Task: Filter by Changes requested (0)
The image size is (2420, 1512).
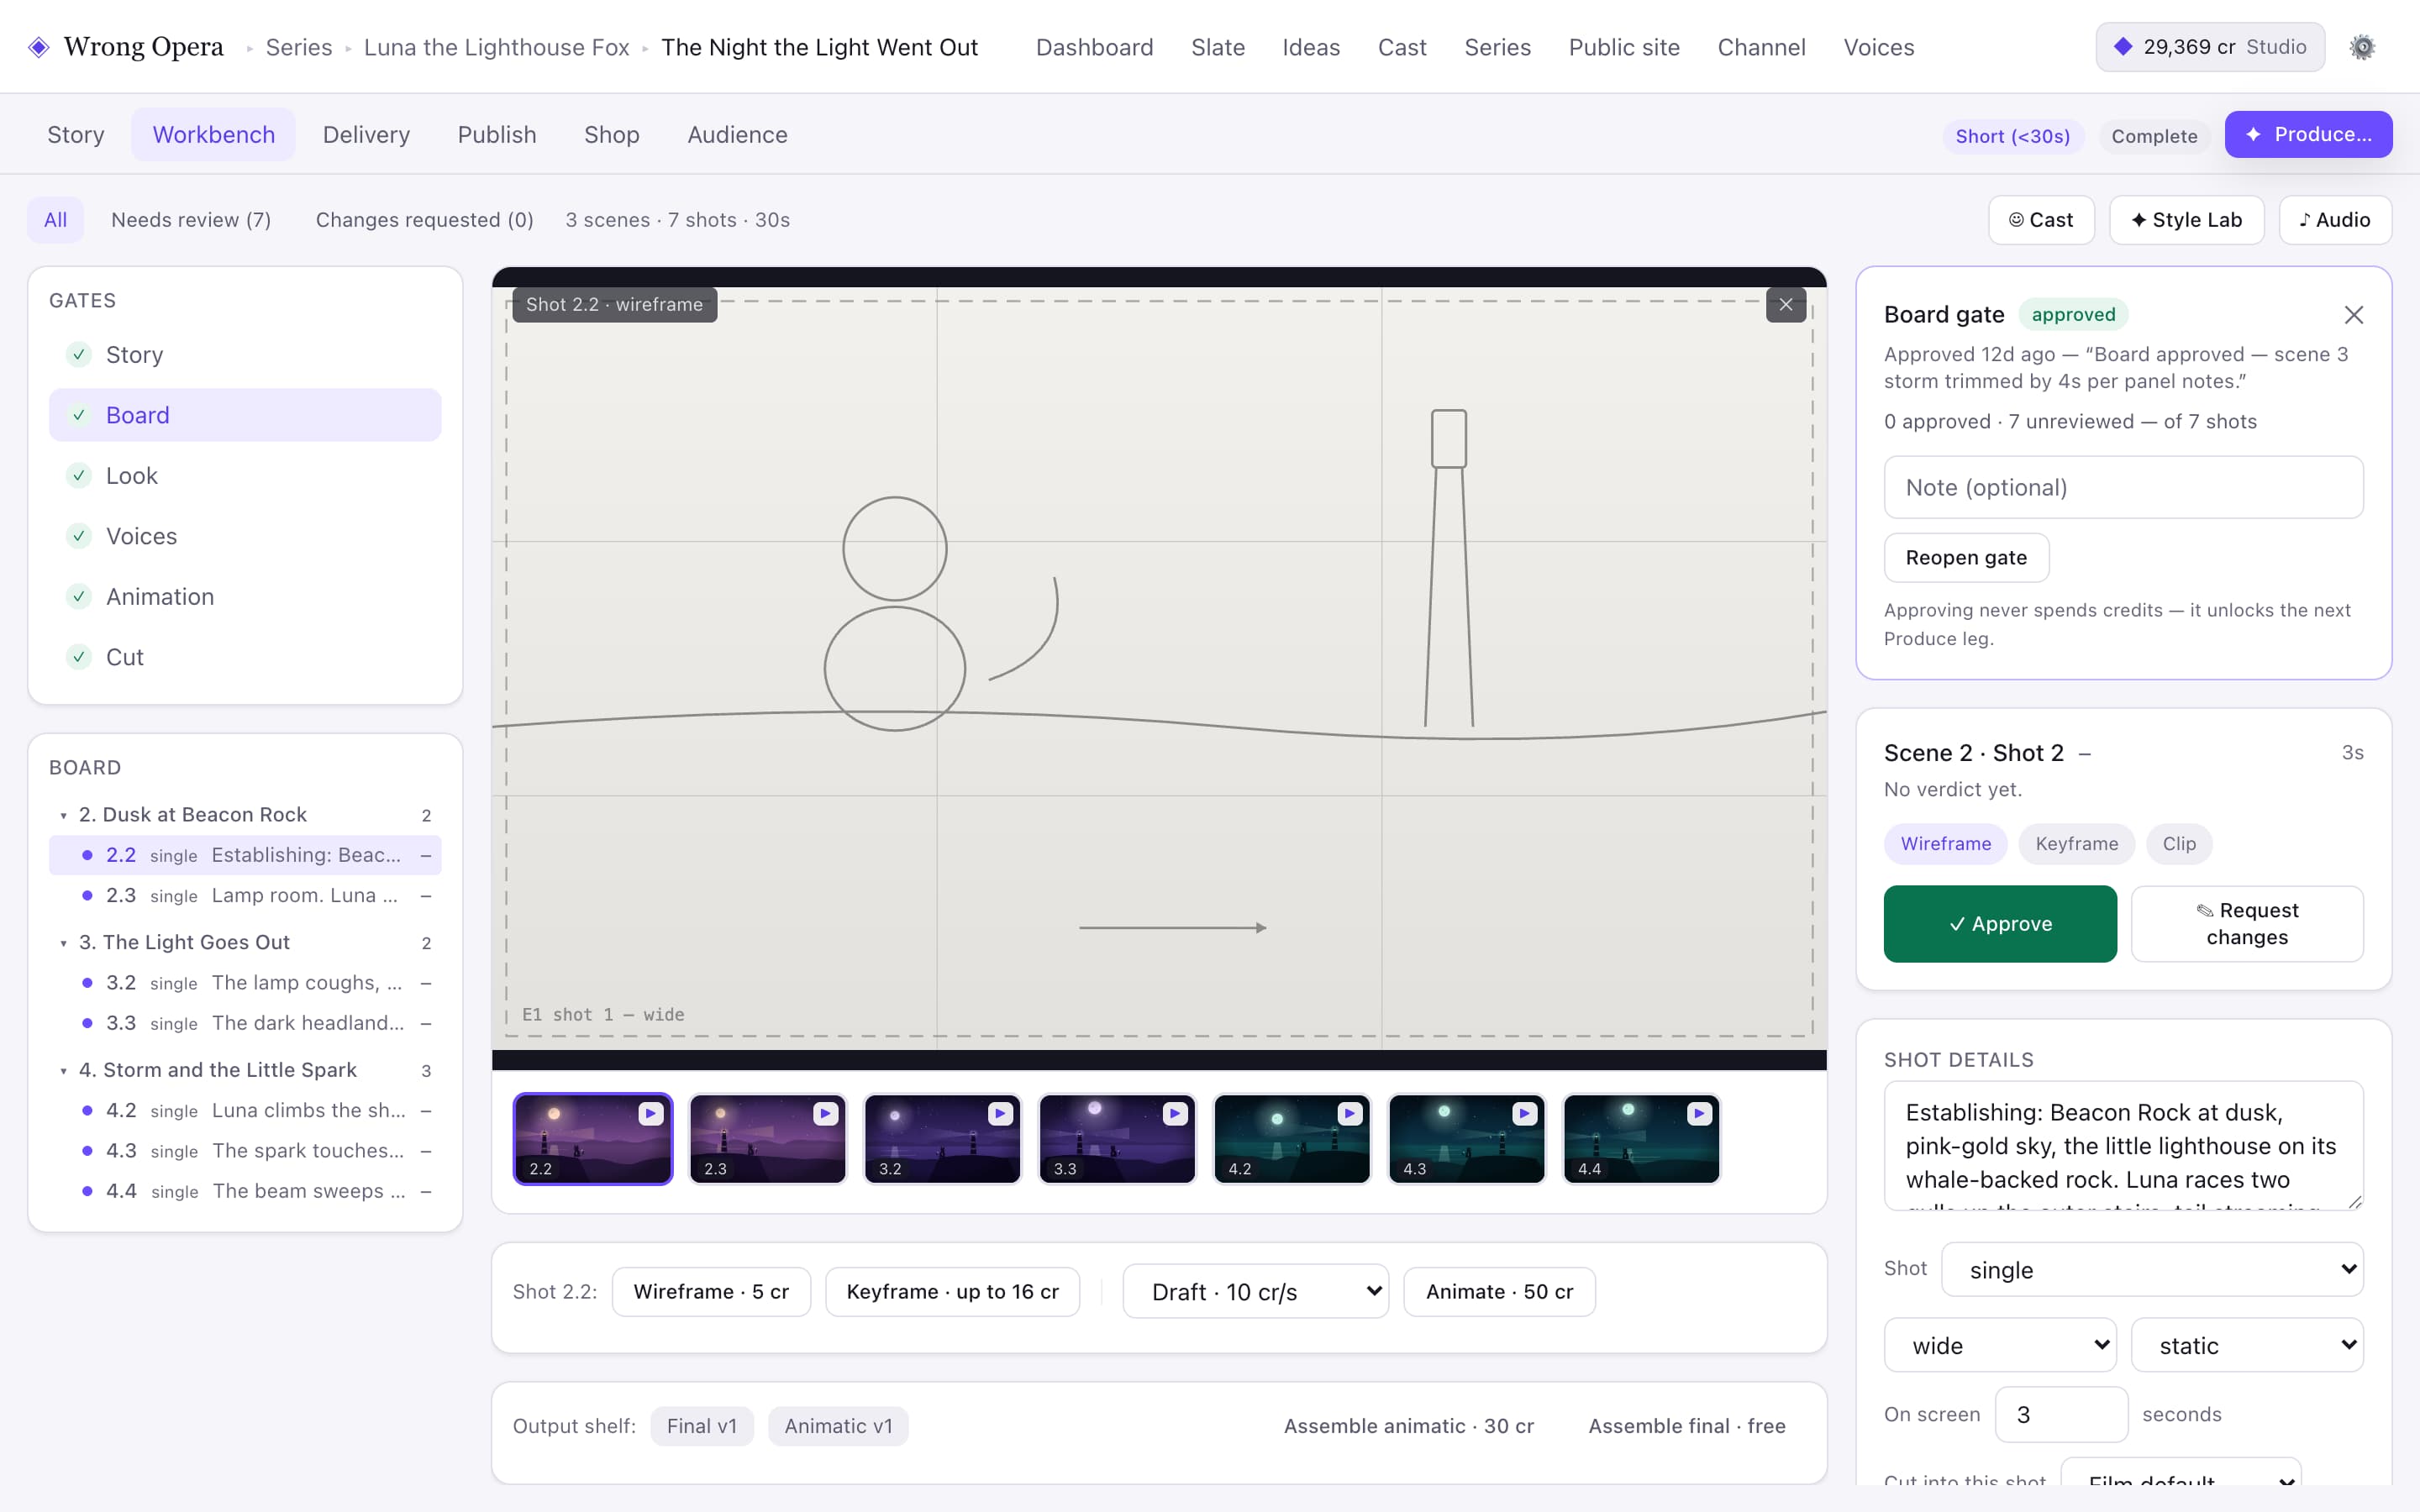Action: click(x=424, y=220)
